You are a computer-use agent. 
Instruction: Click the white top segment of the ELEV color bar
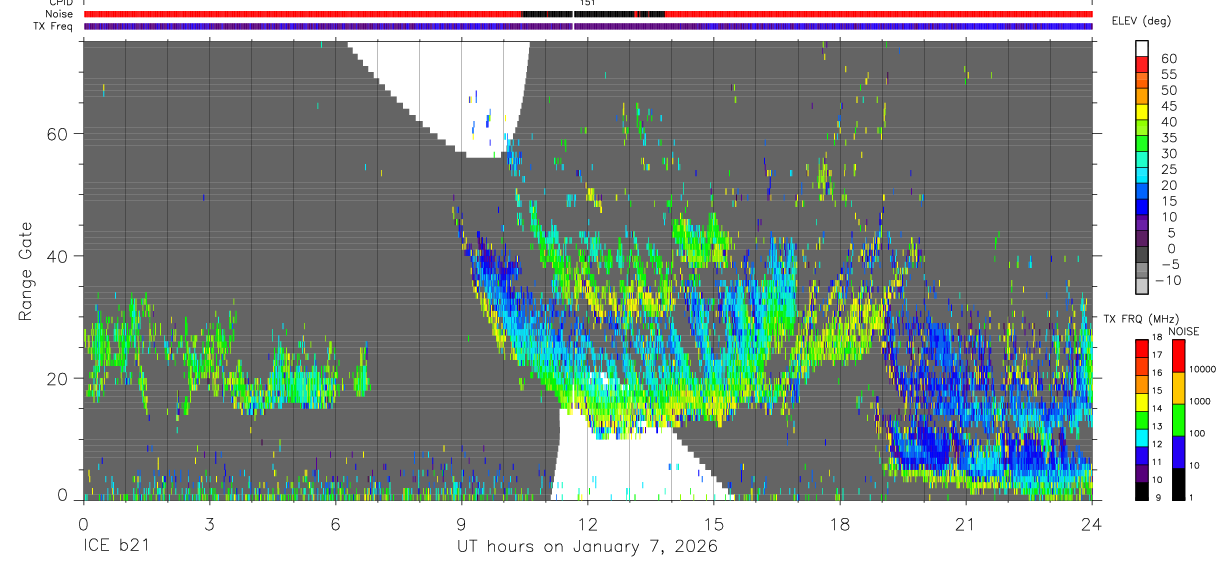click(x=1142, y=48)
